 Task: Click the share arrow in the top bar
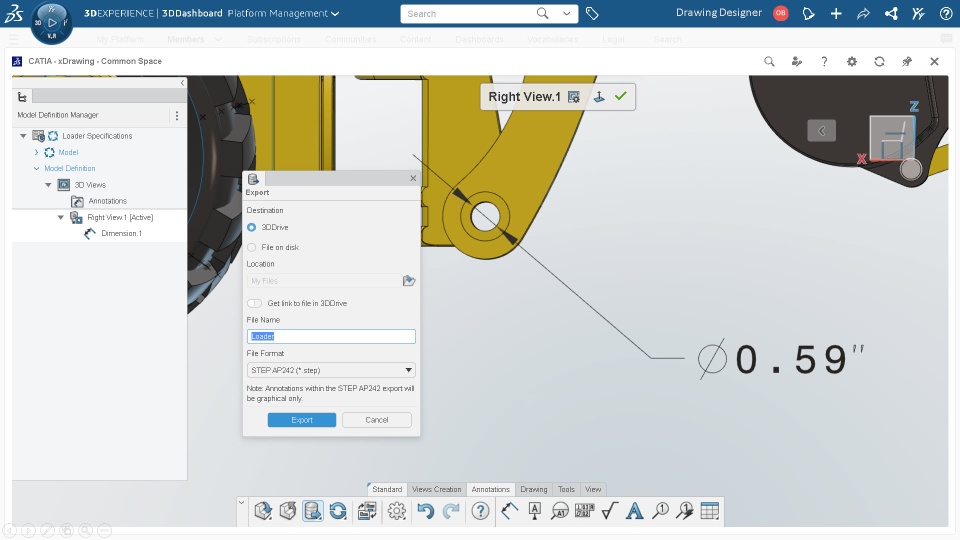(863, 13)
